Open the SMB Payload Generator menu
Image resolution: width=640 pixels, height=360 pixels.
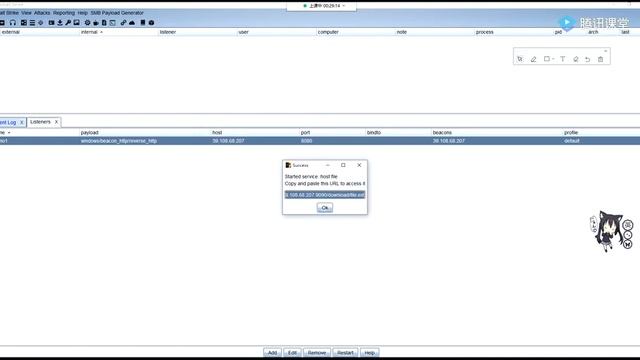pos(117,13)
